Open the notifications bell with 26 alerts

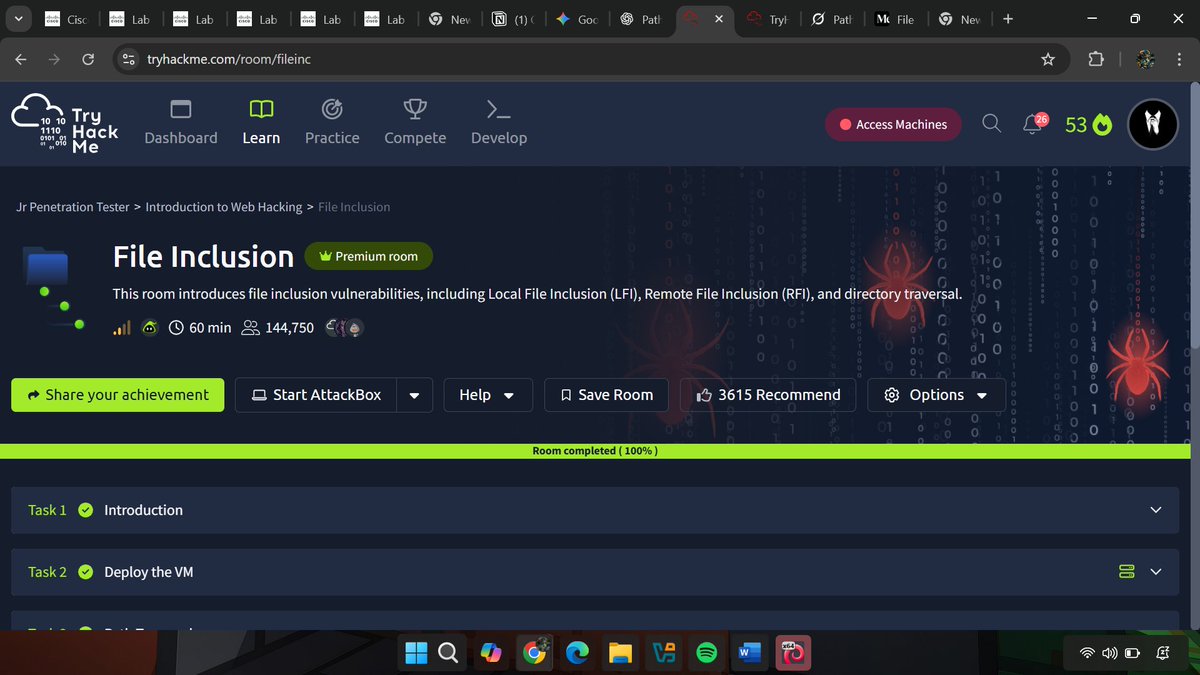click(1032, 124)
